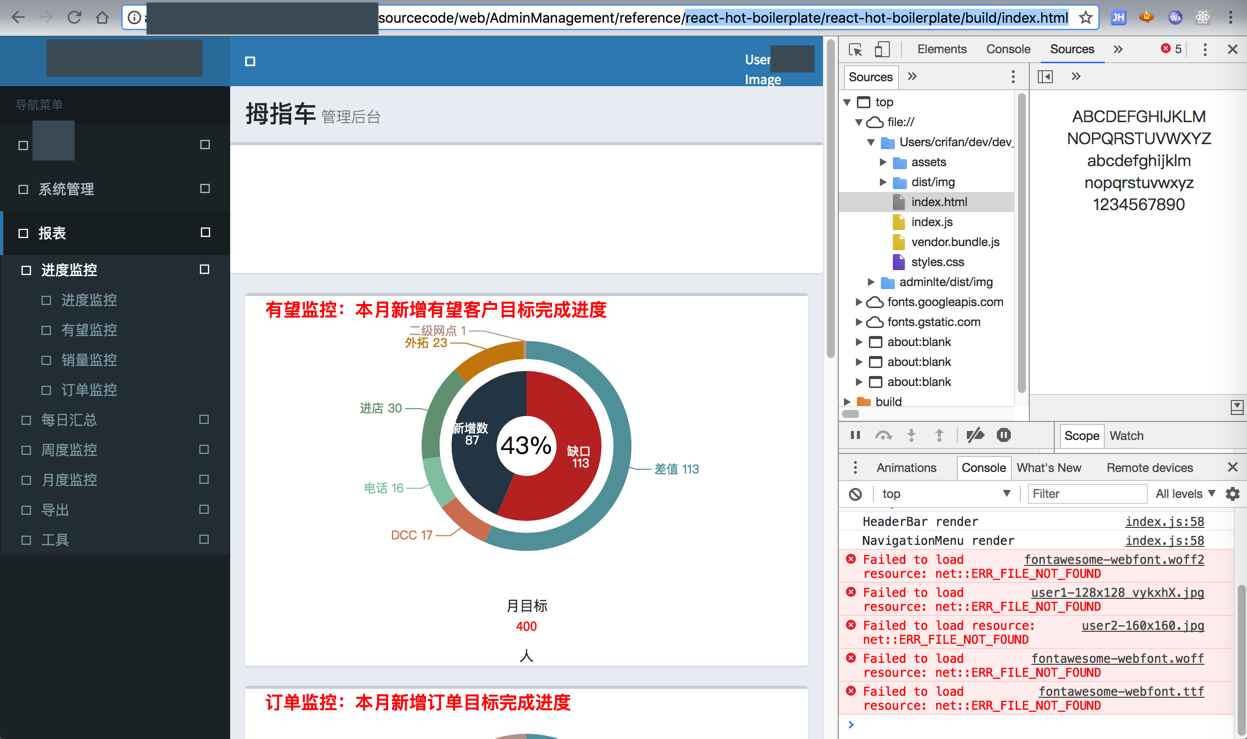Switch to the Elements tab
Image resolution: width=1247 pixels, height=739 pixels.
pos(941,49)
